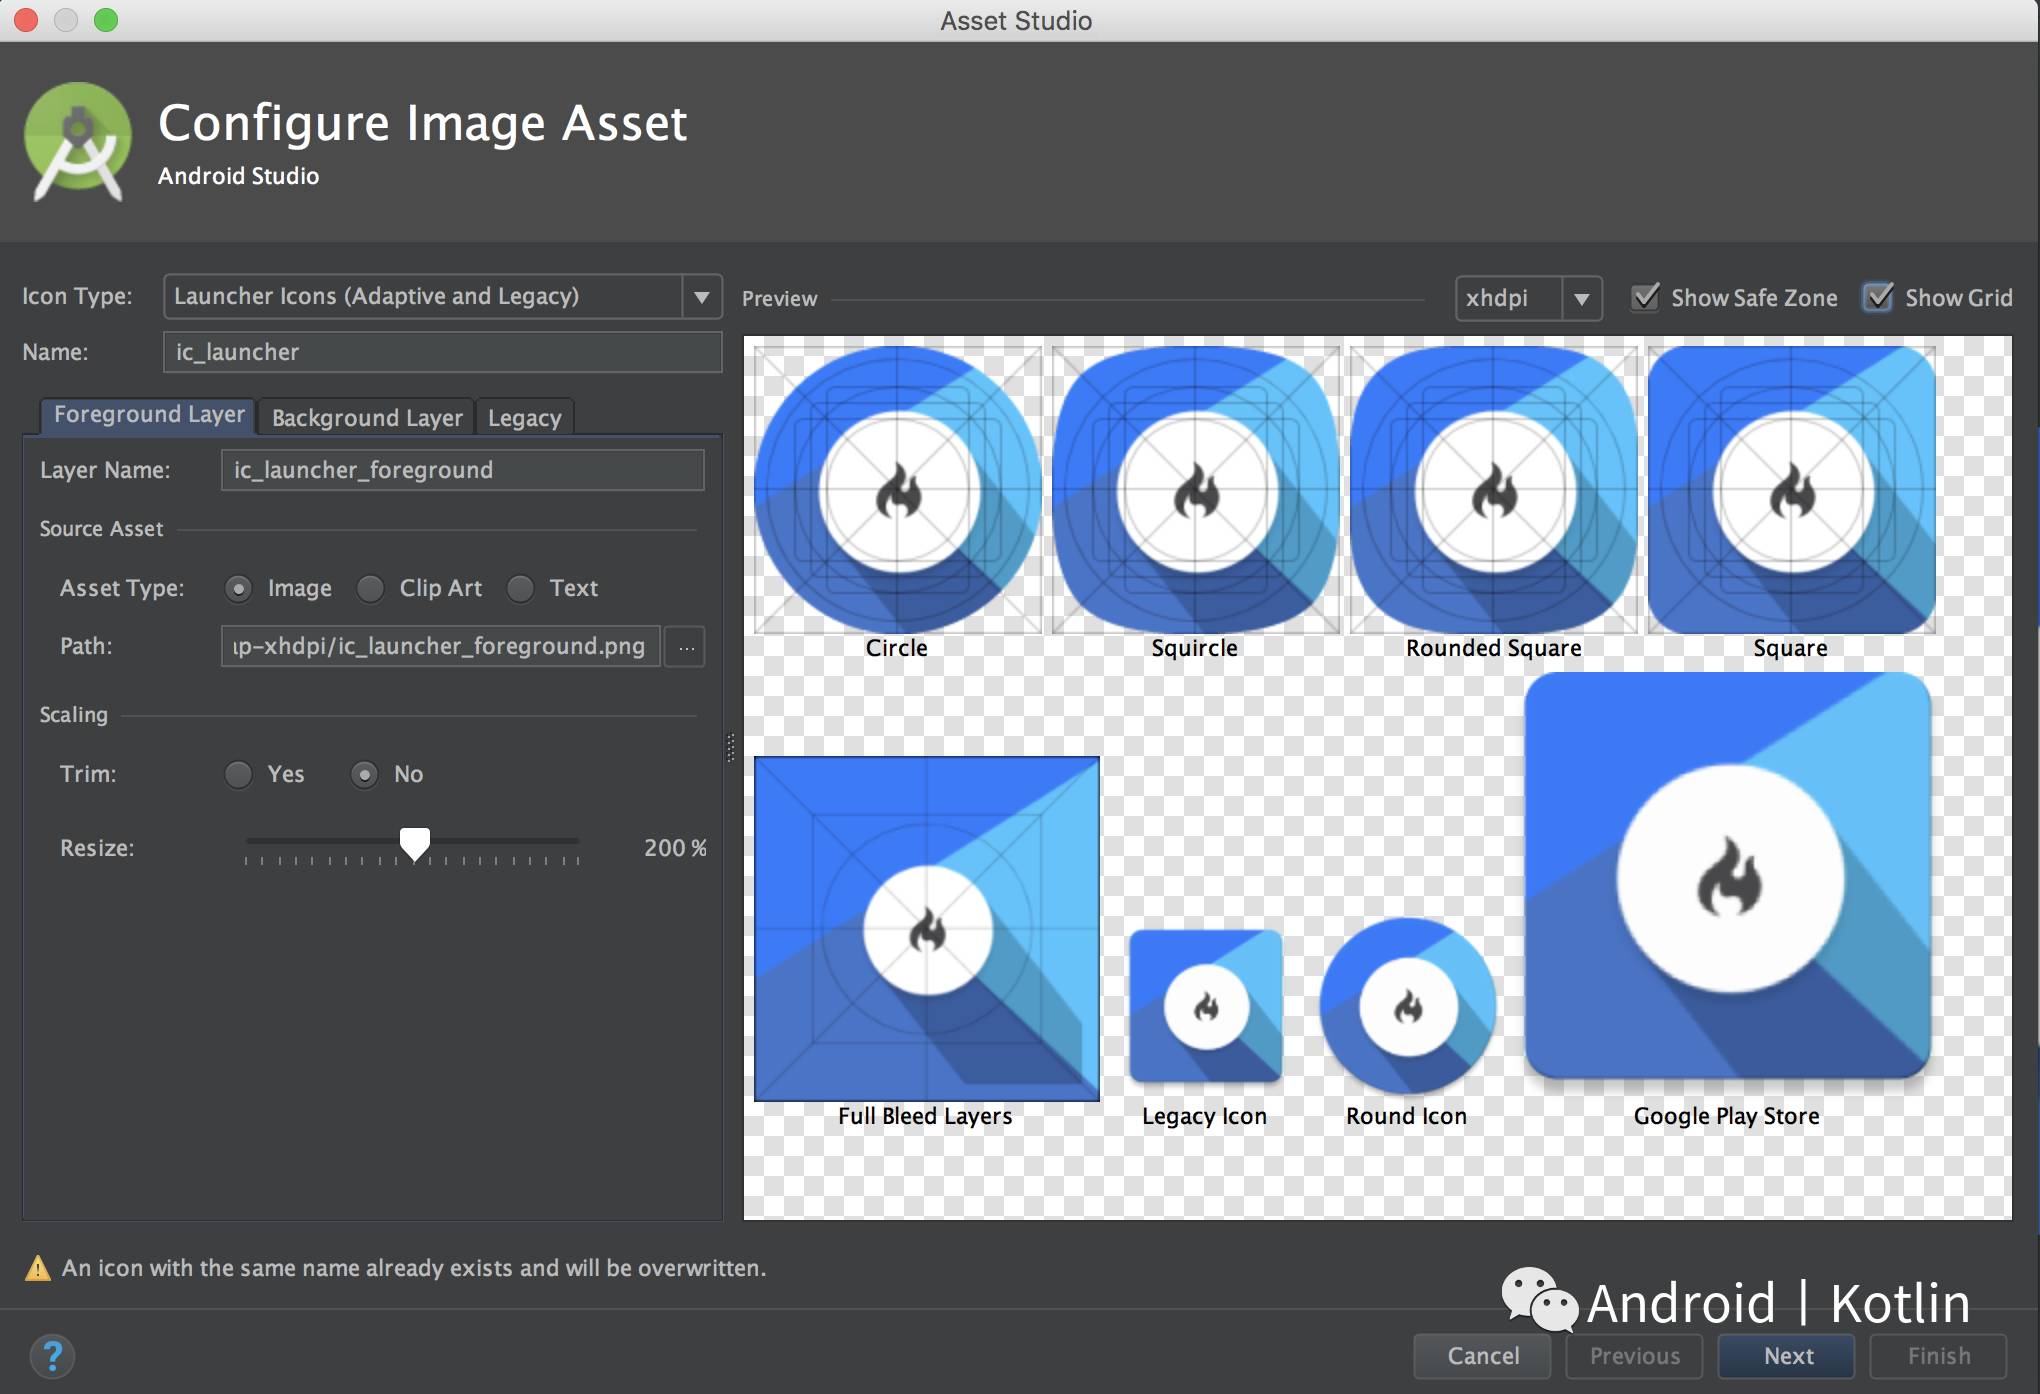Disable the Show Grid checkbox
Screen dimensions: 2040x1394
1878,297
